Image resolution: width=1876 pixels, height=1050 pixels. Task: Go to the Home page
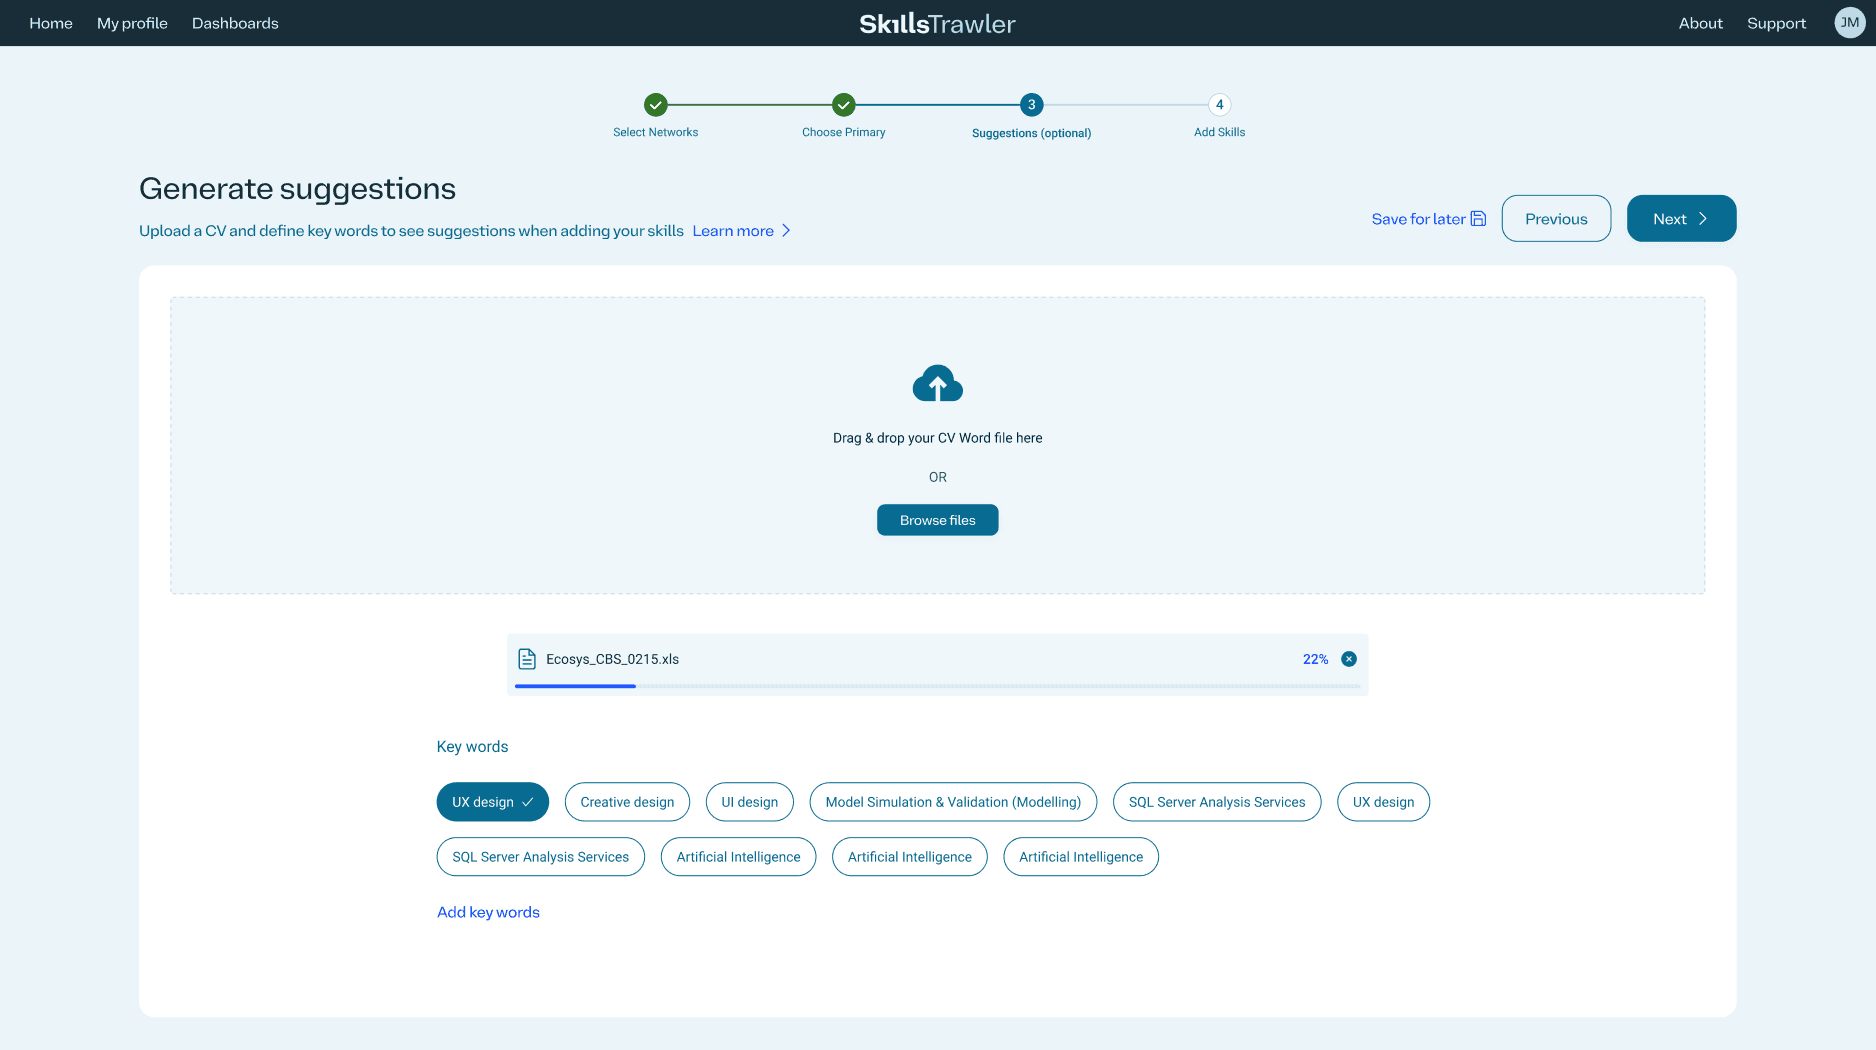pos(51,23)
